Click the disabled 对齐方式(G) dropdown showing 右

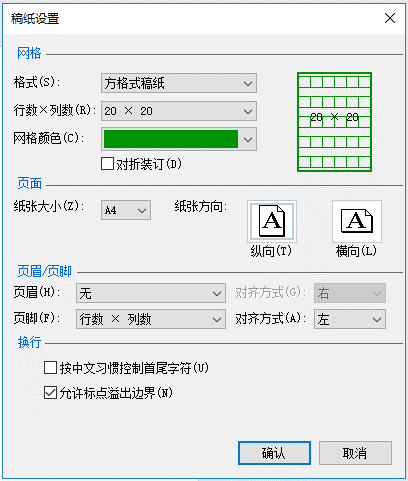coord(350,293)
